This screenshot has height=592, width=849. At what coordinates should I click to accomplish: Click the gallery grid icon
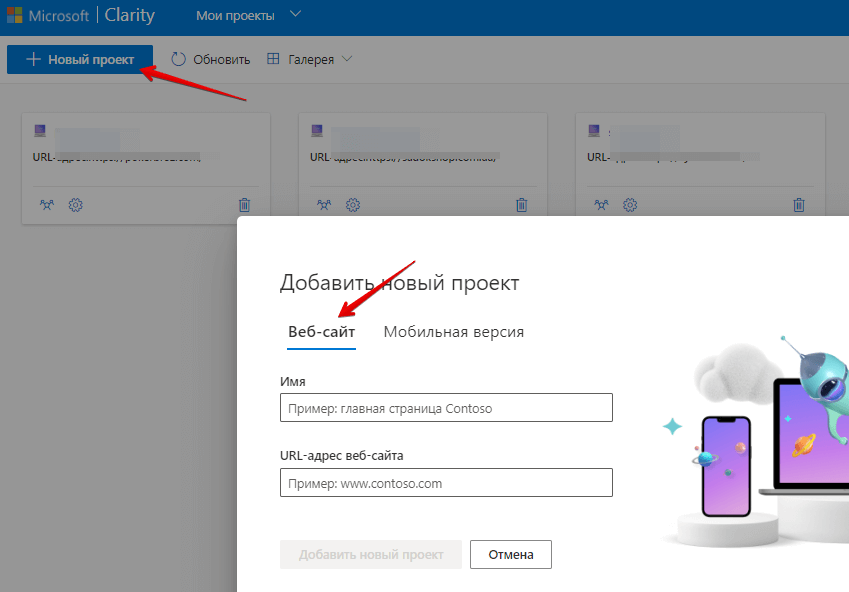coord(273,58)
